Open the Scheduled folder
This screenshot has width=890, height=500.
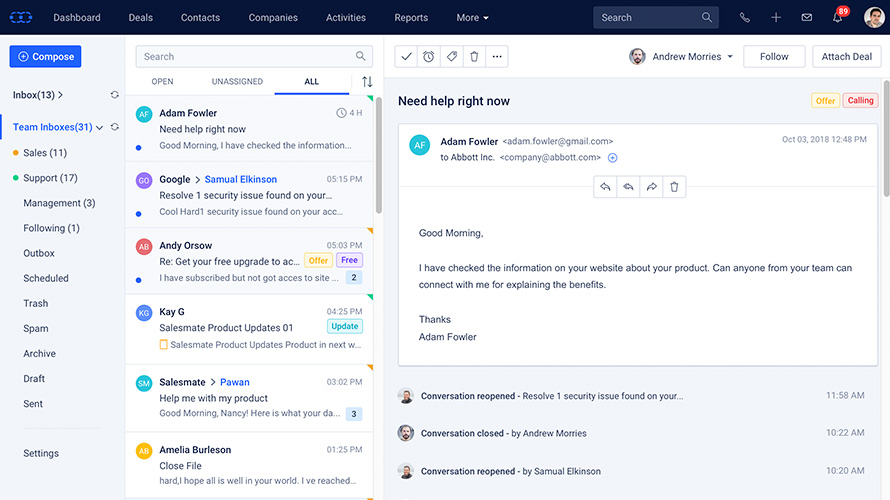tap(45, 278)
